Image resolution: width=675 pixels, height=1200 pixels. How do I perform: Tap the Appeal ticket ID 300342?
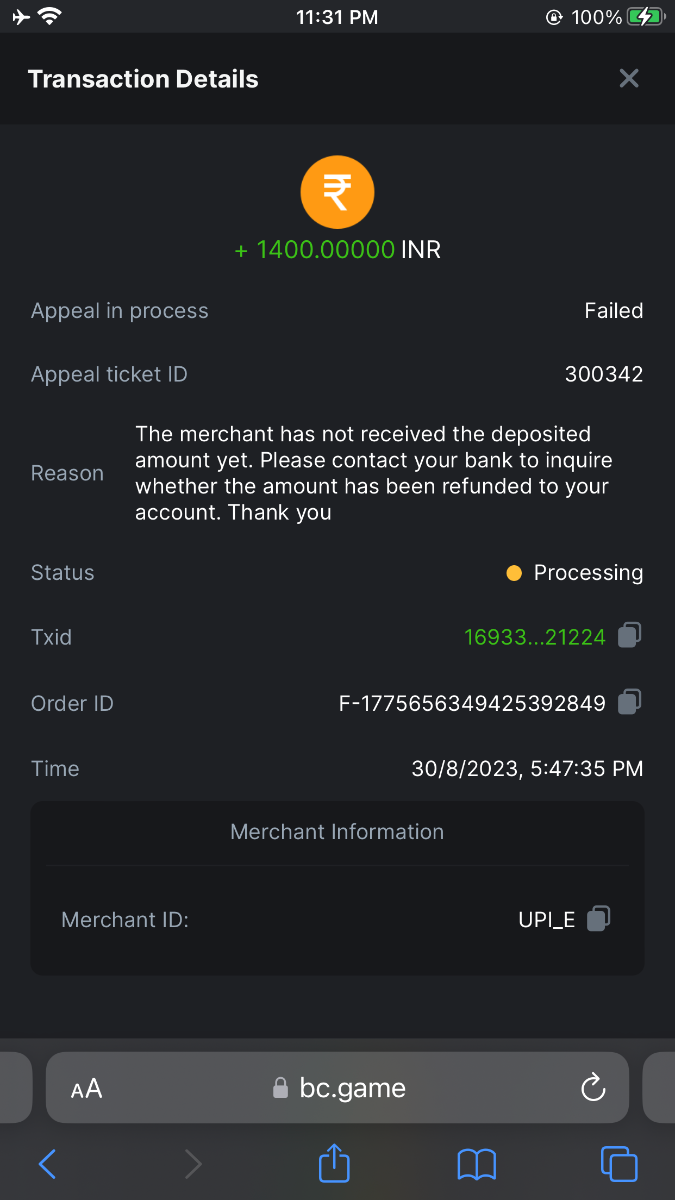click(603, 374)
